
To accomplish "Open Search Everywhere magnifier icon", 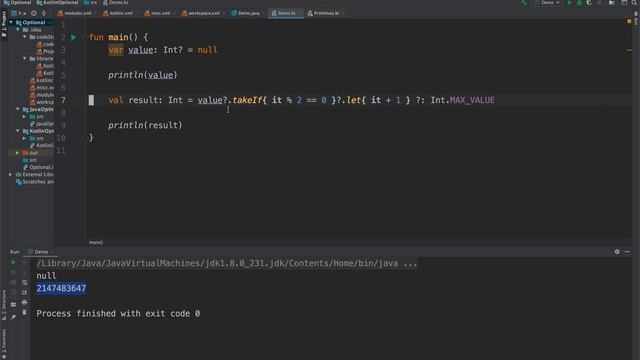I will 635,3.
